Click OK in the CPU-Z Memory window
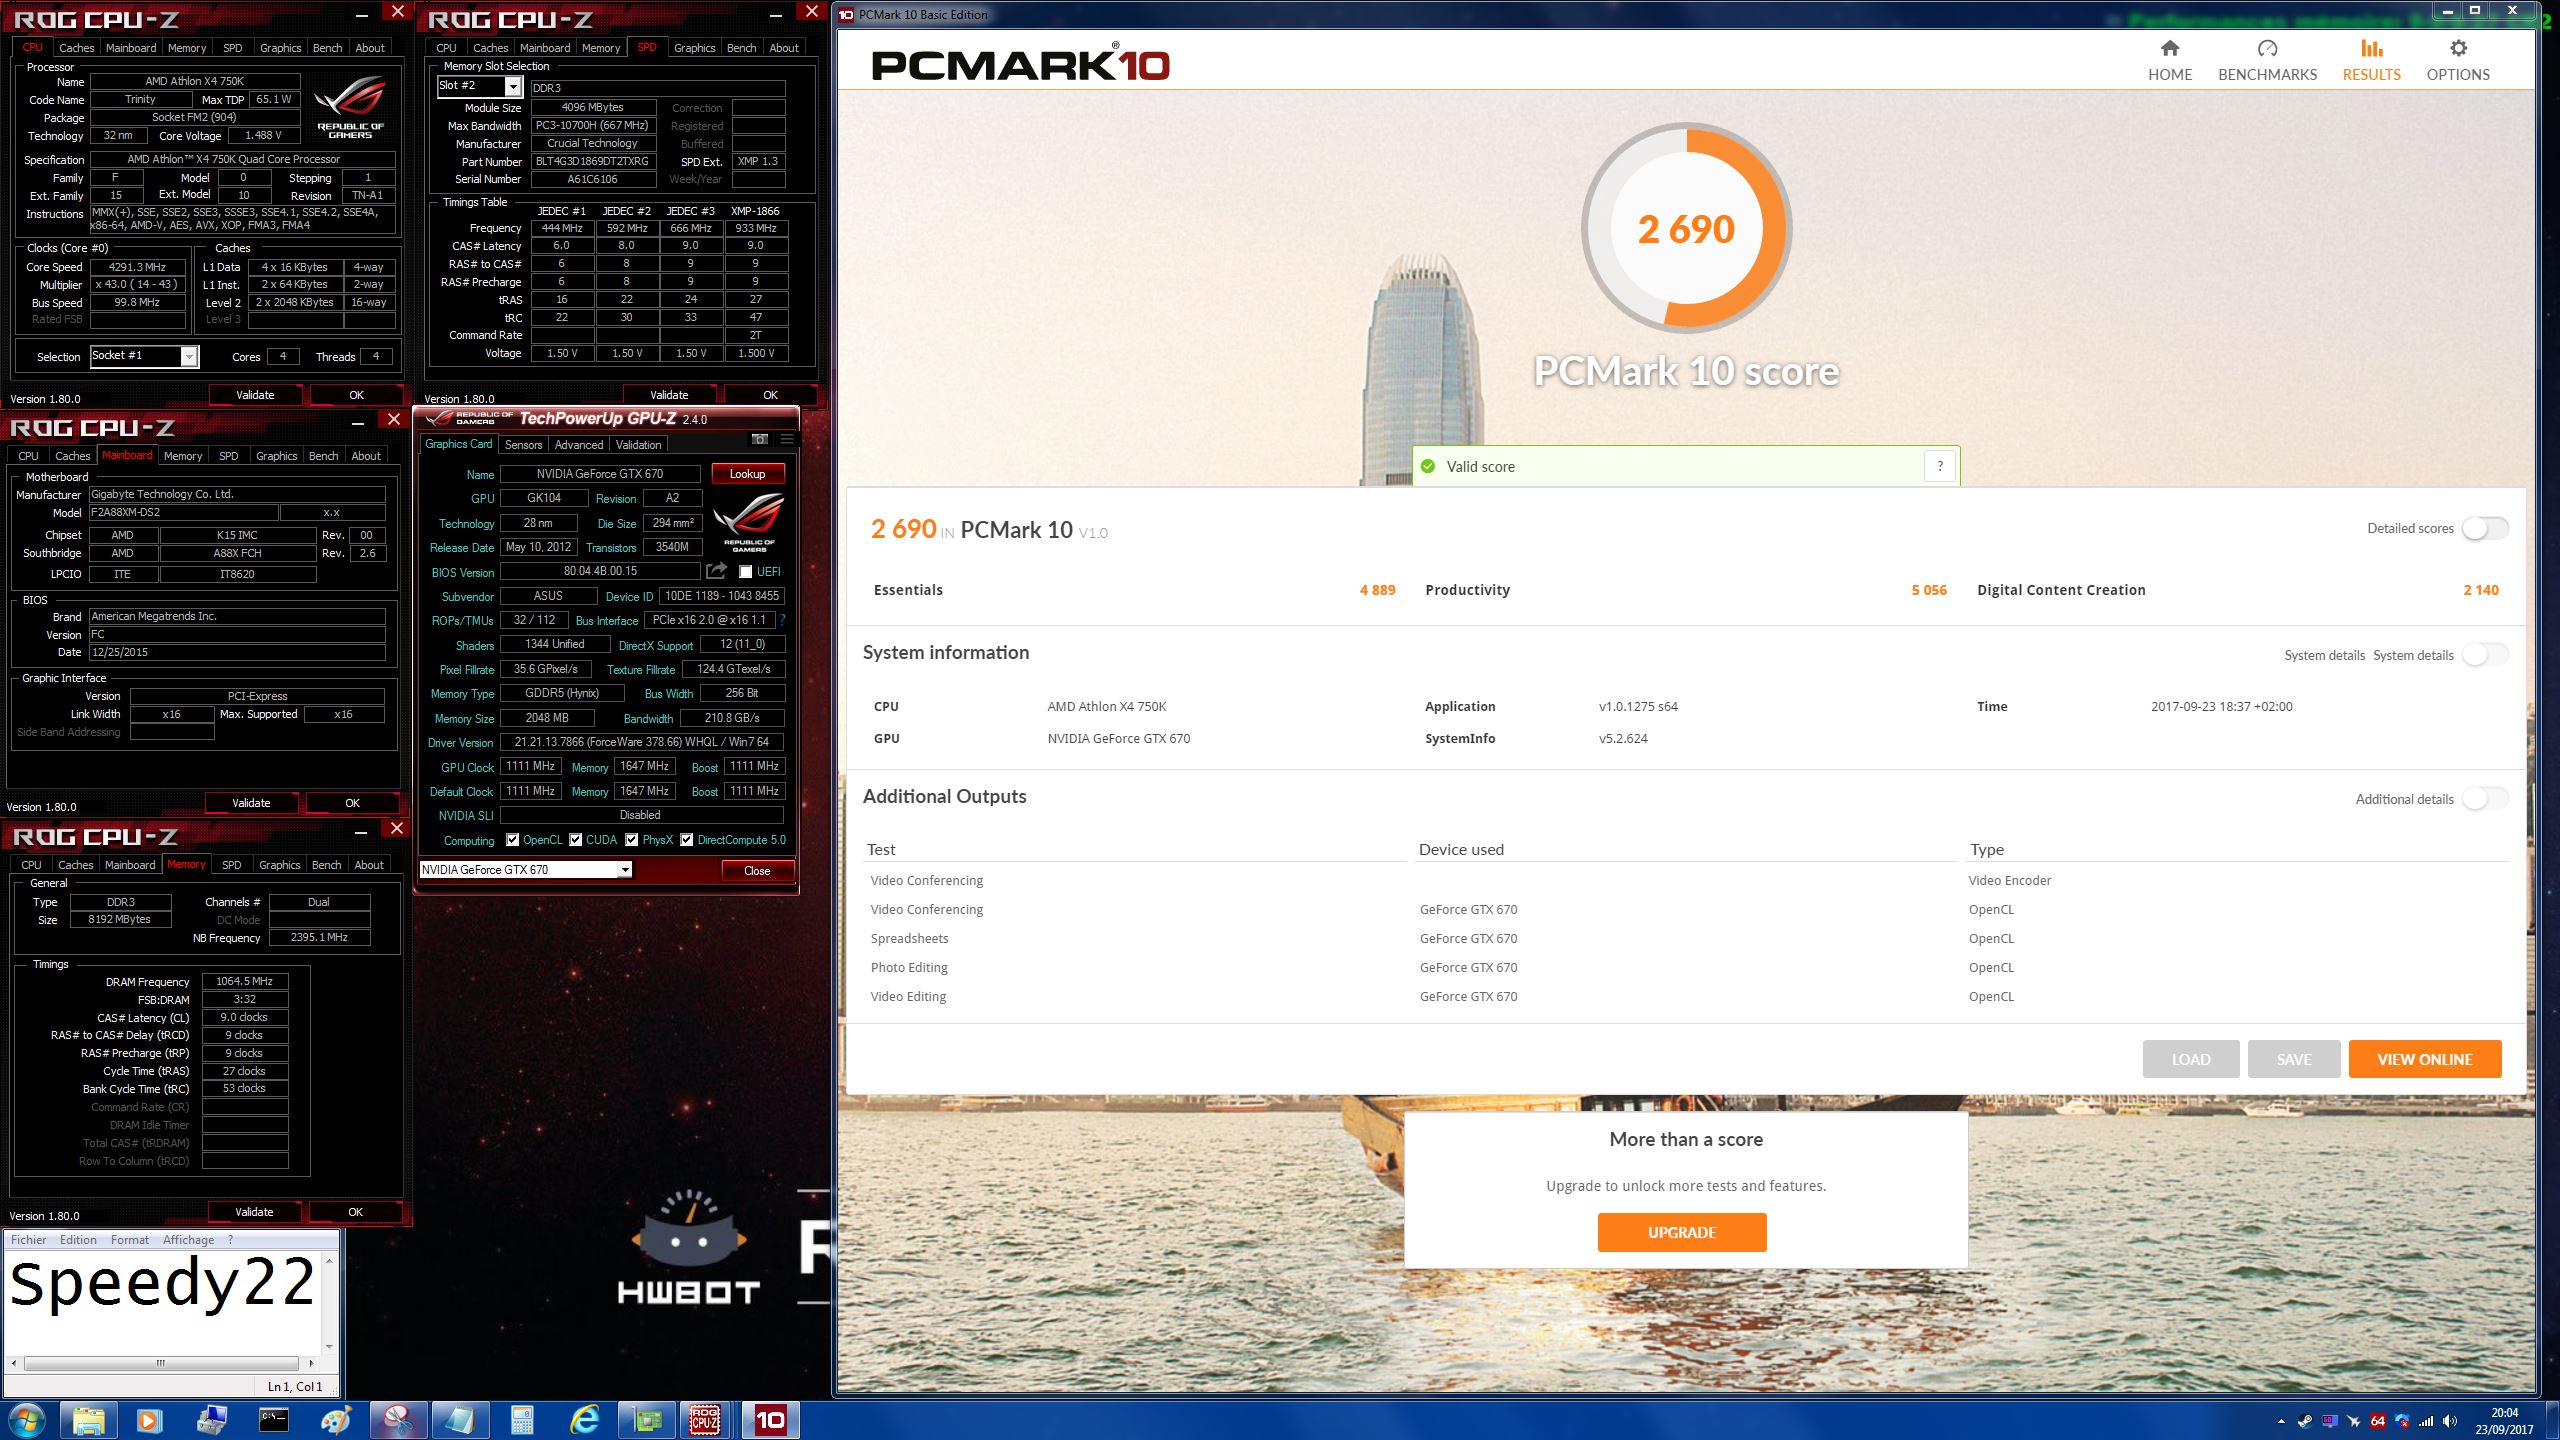Image resolution: width=2560 pixels, height=1440 pixels. tap(355, 1212)
